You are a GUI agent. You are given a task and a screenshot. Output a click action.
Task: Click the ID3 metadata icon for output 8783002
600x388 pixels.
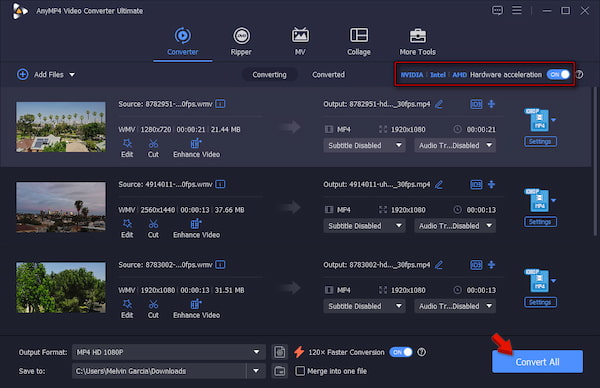[476, 265]
